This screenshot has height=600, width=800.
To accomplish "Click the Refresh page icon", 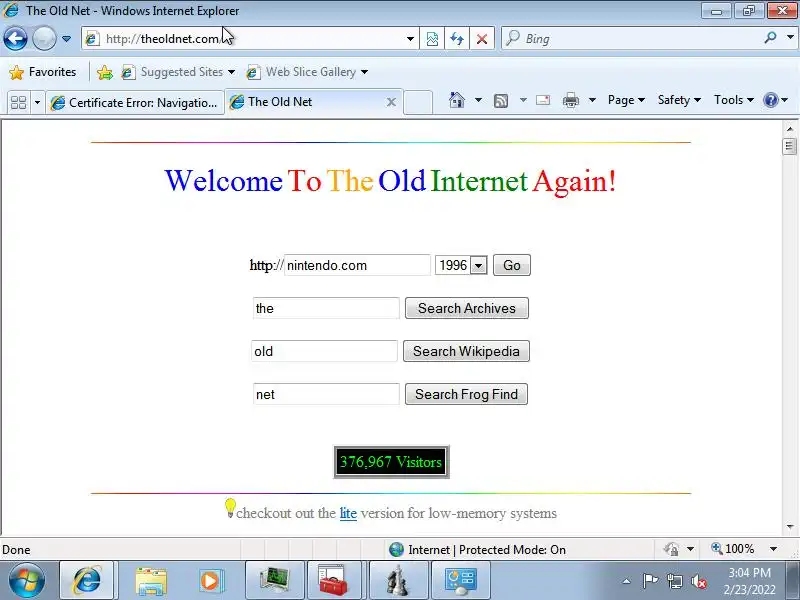I will coord(457,39).
